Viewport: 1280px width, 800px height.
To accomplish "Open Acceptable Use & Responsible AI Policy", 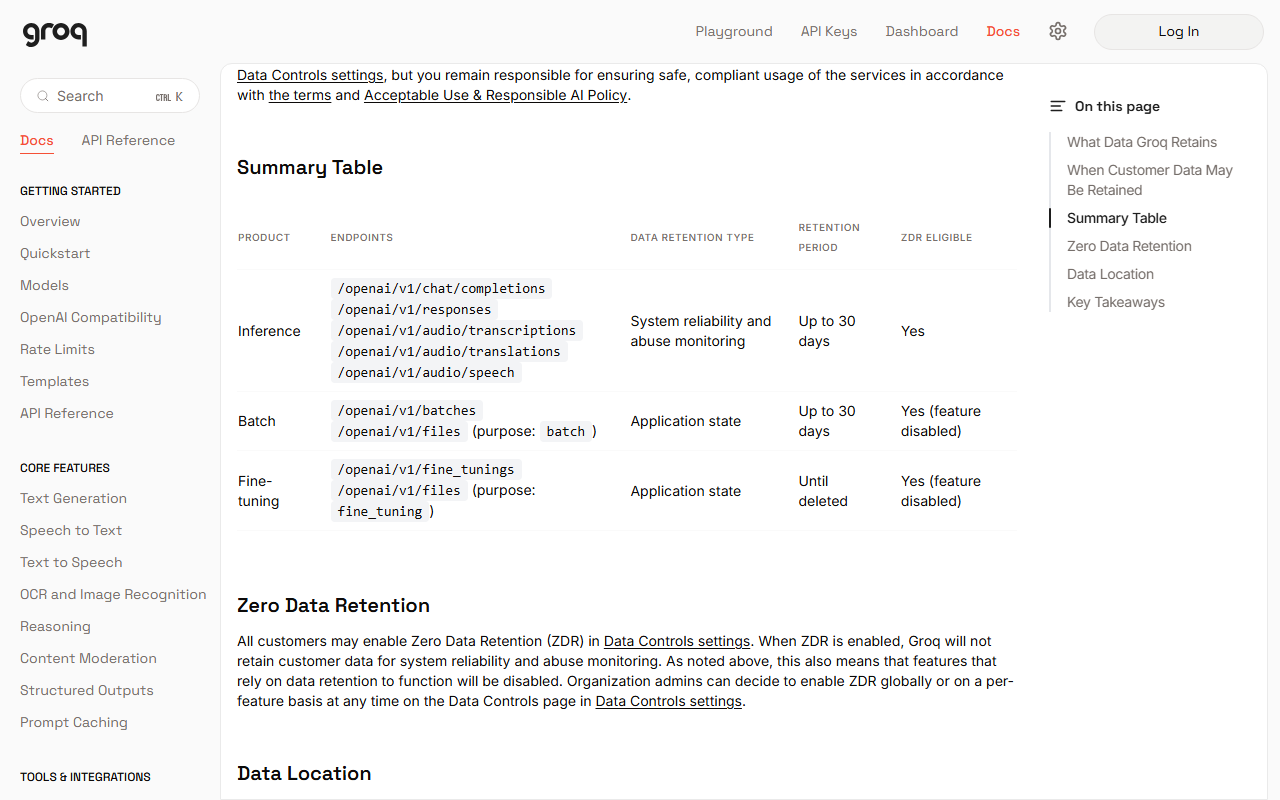I will click(x=496, y=95).
